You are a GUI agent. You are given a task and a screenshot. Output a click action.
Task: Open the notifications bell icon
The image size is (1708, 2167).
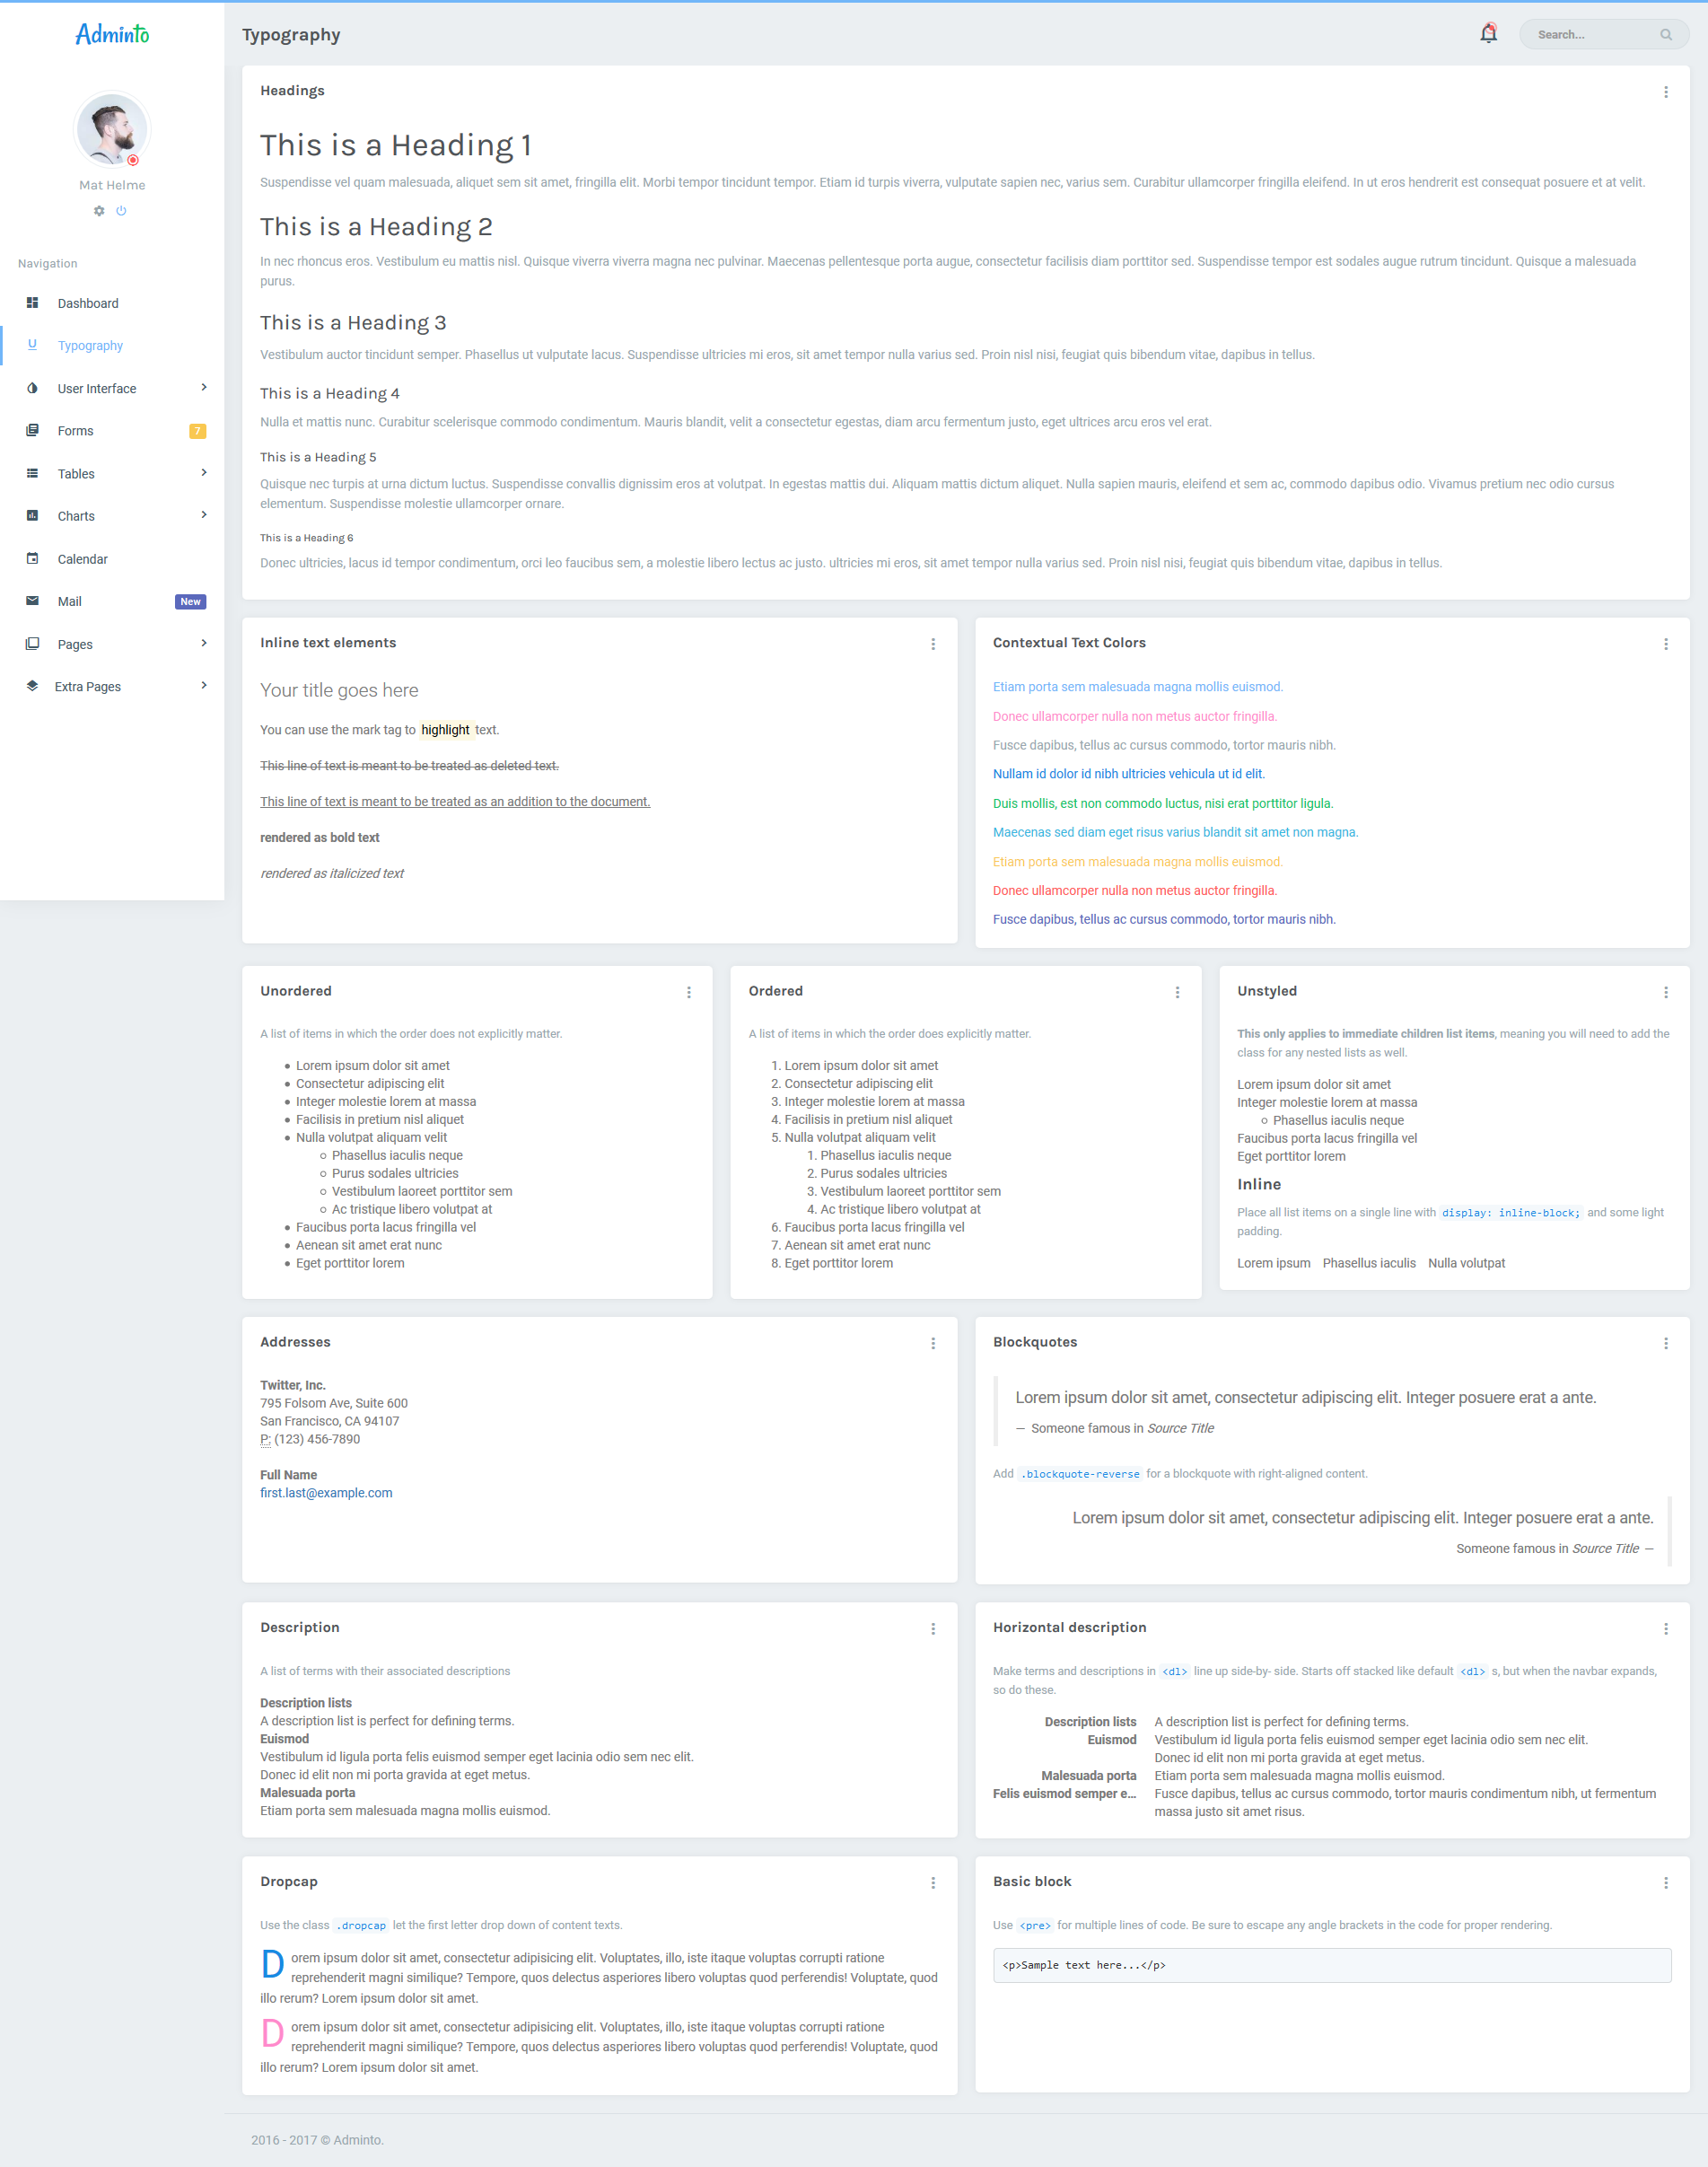(x=1488, y=33)
